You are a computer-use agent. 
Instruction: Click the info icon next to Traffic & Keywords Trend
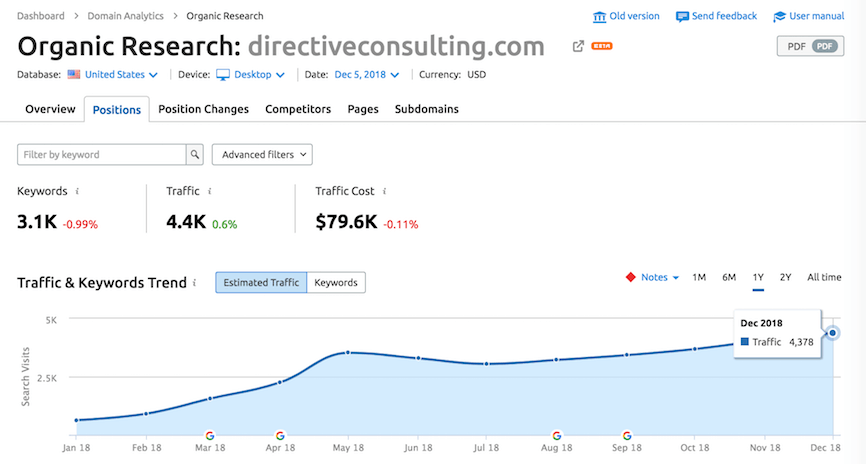194,283
